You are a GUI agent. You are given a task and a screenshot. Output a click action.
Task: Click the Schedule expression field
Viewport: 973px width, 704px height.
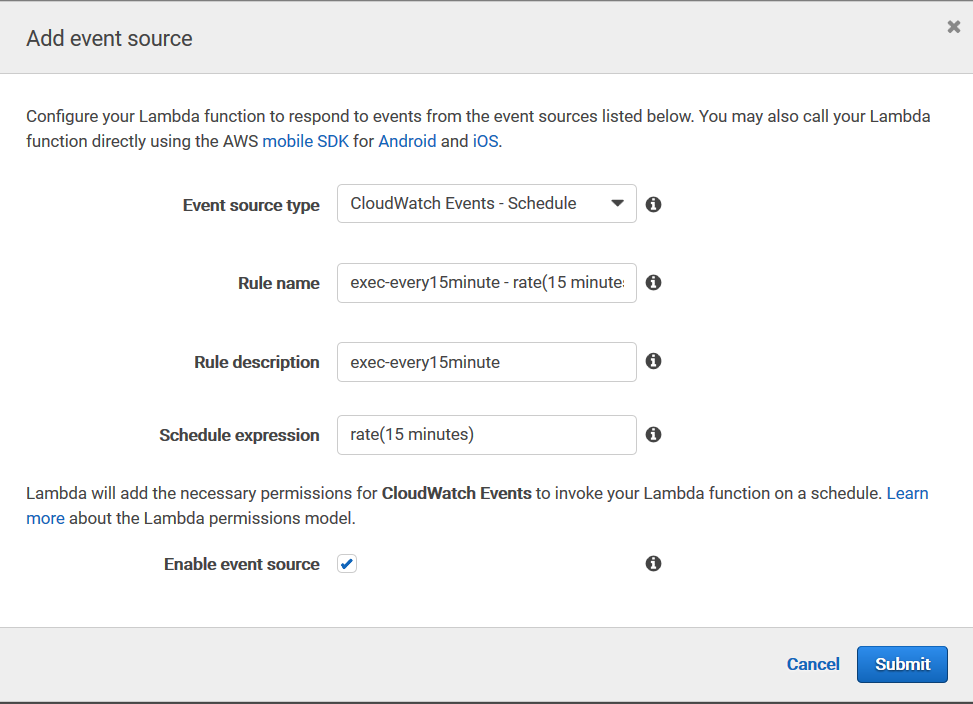(x=486, y=435)
